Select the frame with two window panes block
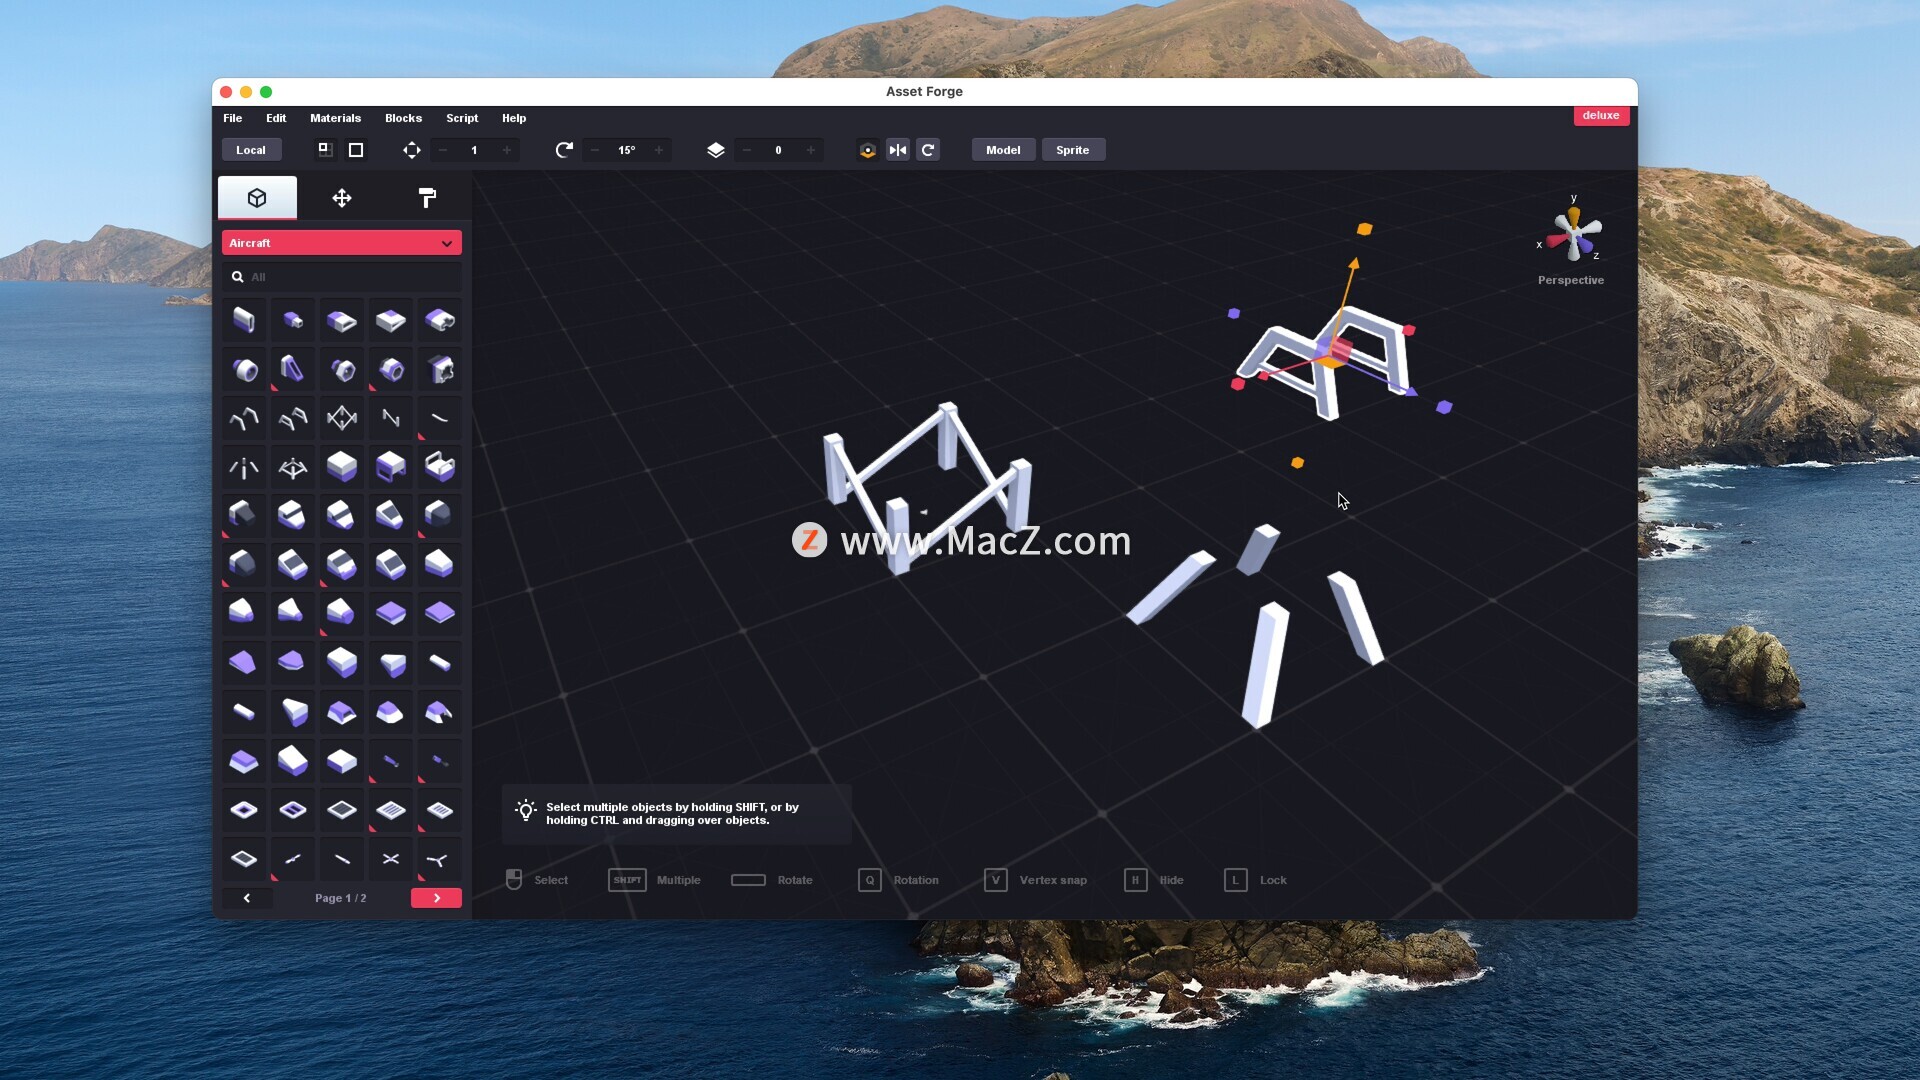 pos(293,810)
